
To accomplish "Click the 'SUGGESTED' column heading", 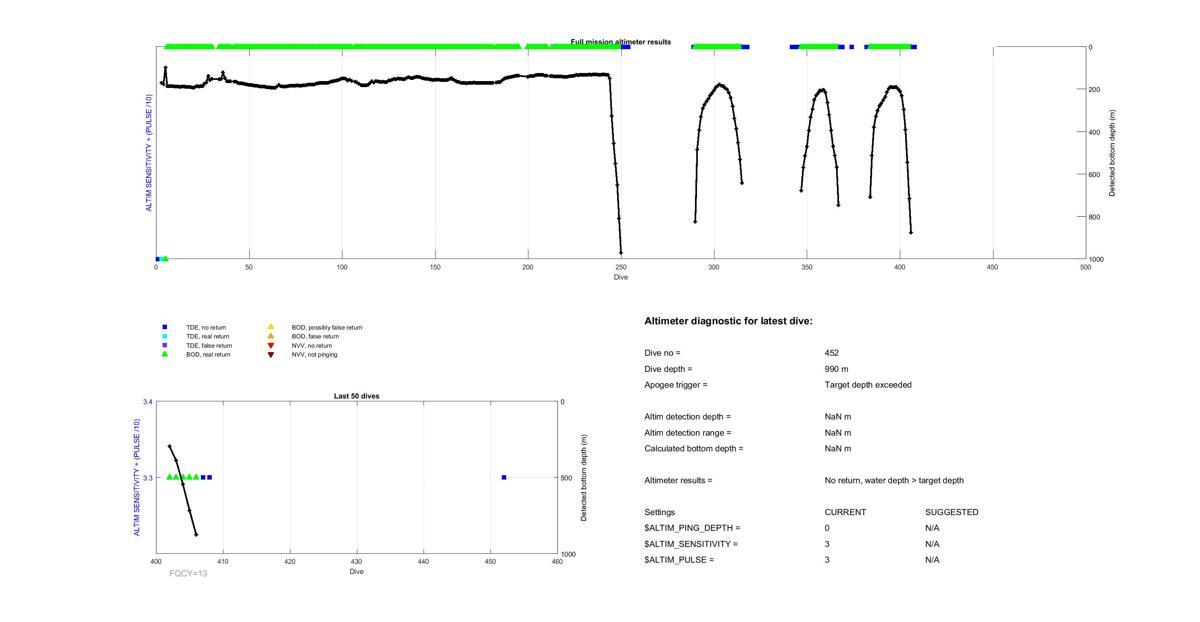I will point(952,512).
